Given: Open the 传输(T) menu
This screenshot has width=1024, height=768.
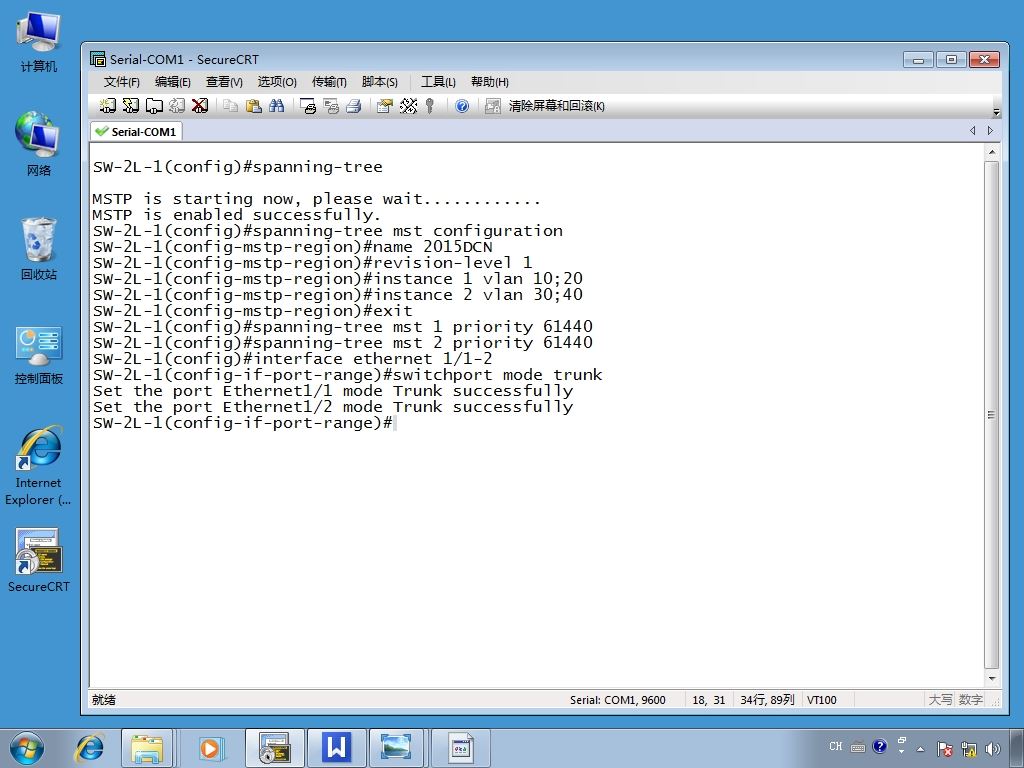Looking at the screenshot, I should pos(329,82).
